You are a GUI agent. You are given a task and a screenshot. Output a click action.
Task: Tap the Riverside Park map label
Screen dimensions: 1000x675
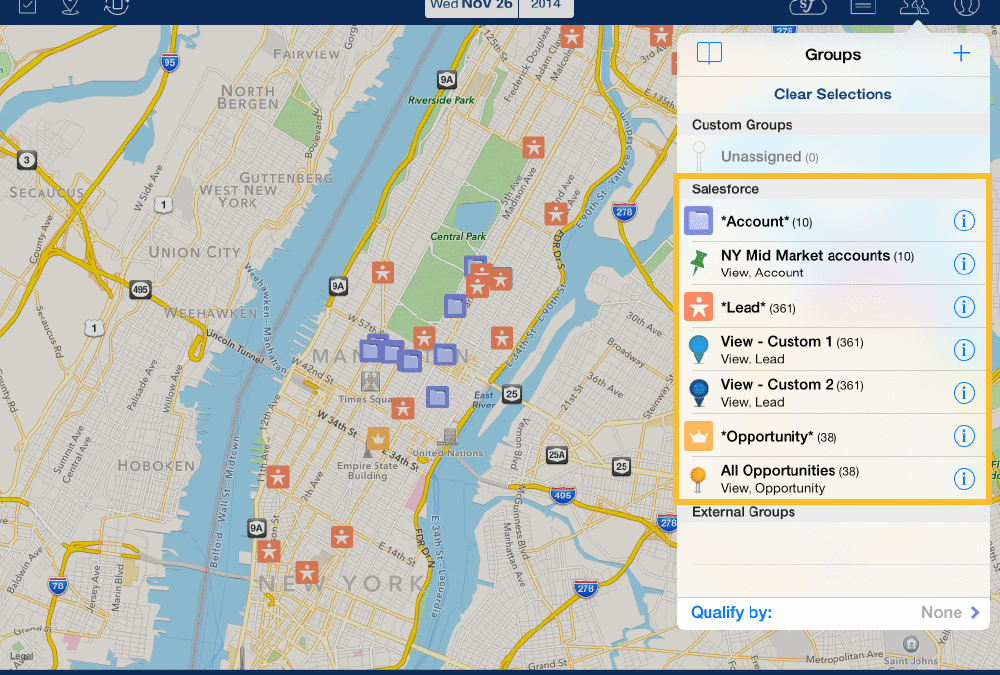point(441,100)
